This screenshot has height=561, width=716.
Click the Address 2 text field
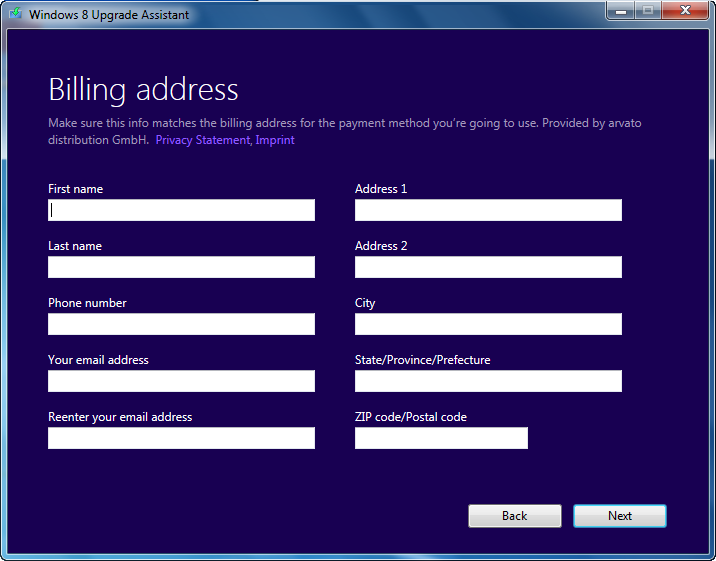(x=488, y=267)
